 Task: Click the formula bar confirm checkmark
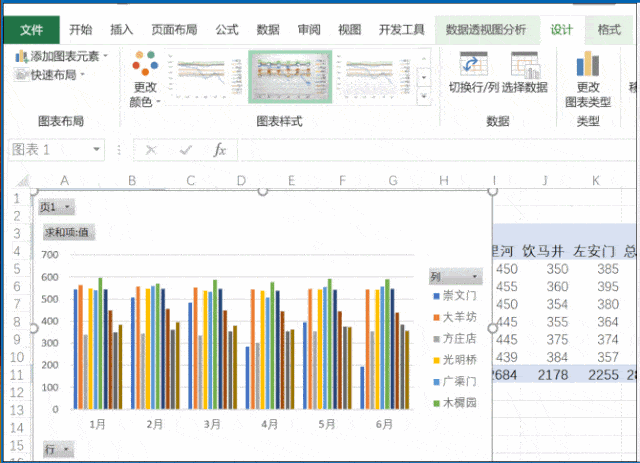[185, 150]
